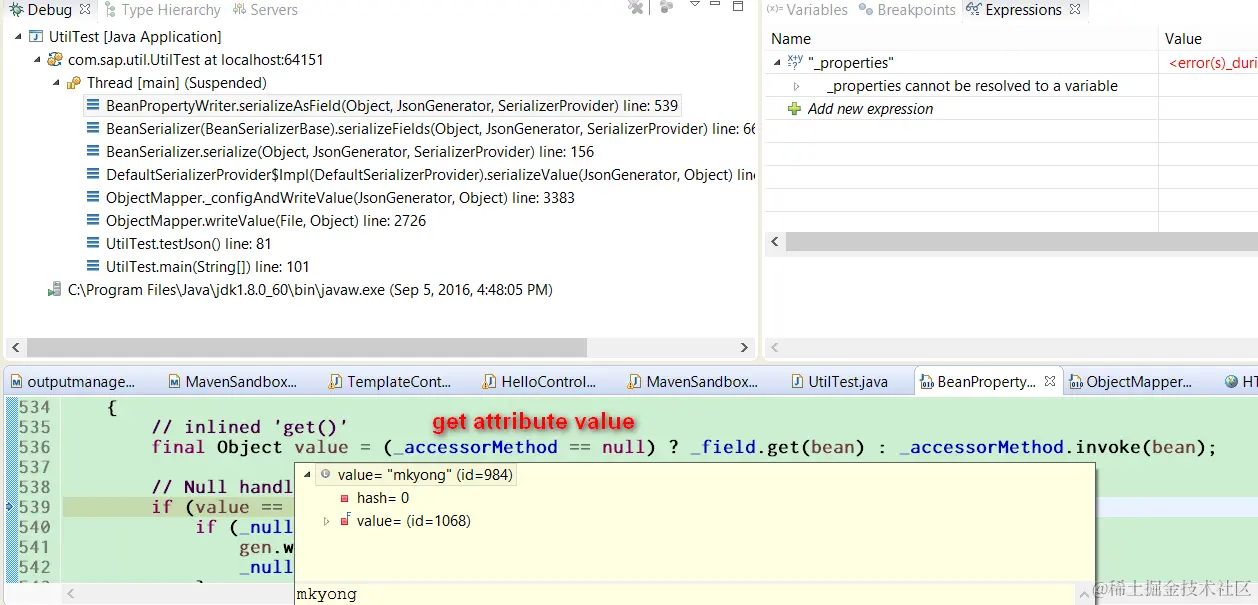Open the first MavenSandbox... editor tab
The width and height of the screenshot is (1258, 605).
coord(233,381)
